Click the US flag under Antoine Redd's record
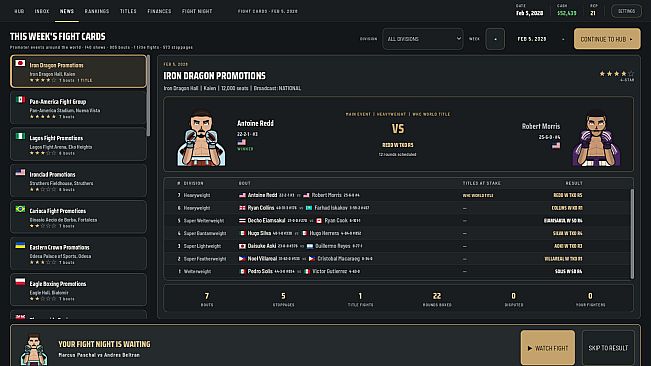Viewport: 651px width, 366px height. 241,142
